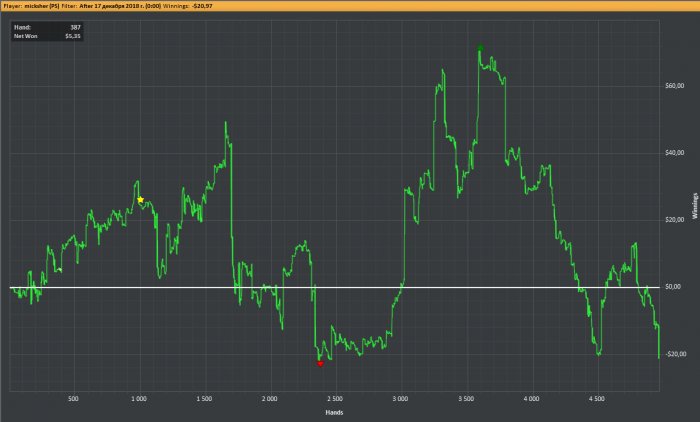Click the Hand: 387 tooltip row

pyautogui.click(x=47, y=27)
